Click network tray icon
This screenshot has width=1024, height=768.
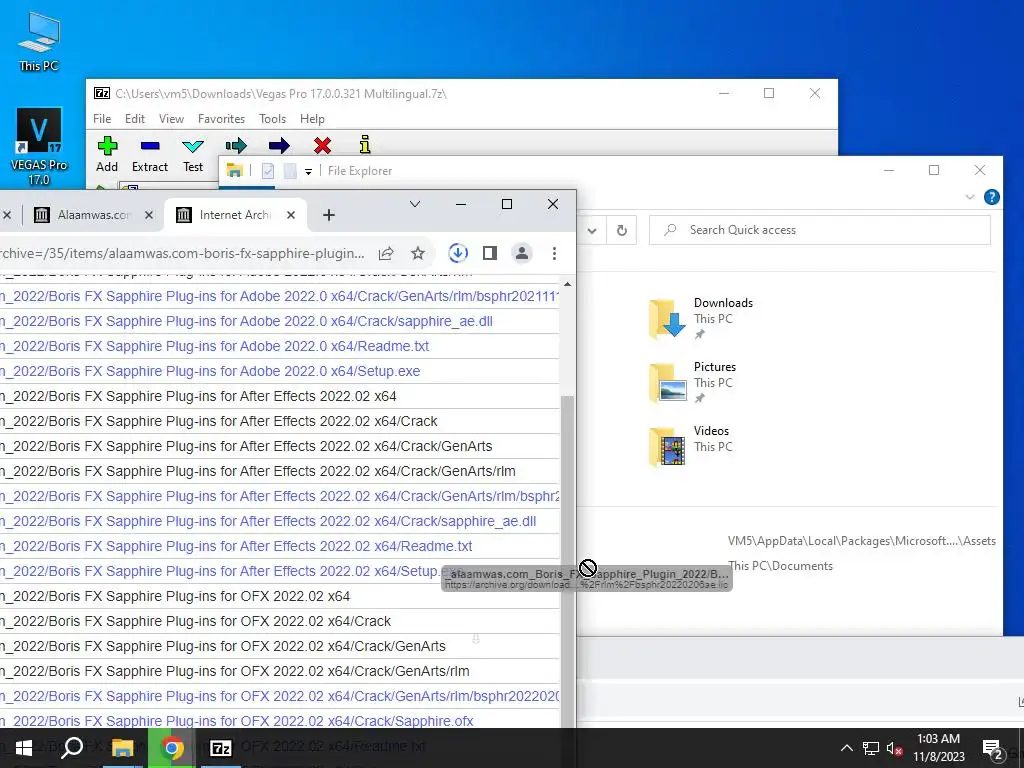coord(871,748)
